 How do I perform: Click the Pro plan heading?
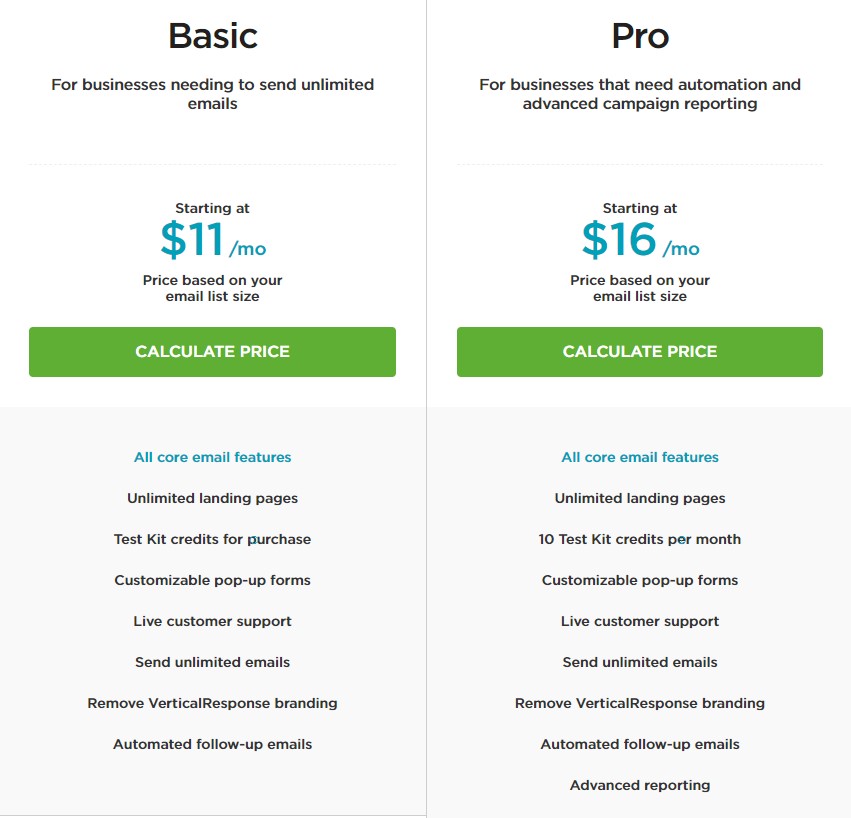640,36
